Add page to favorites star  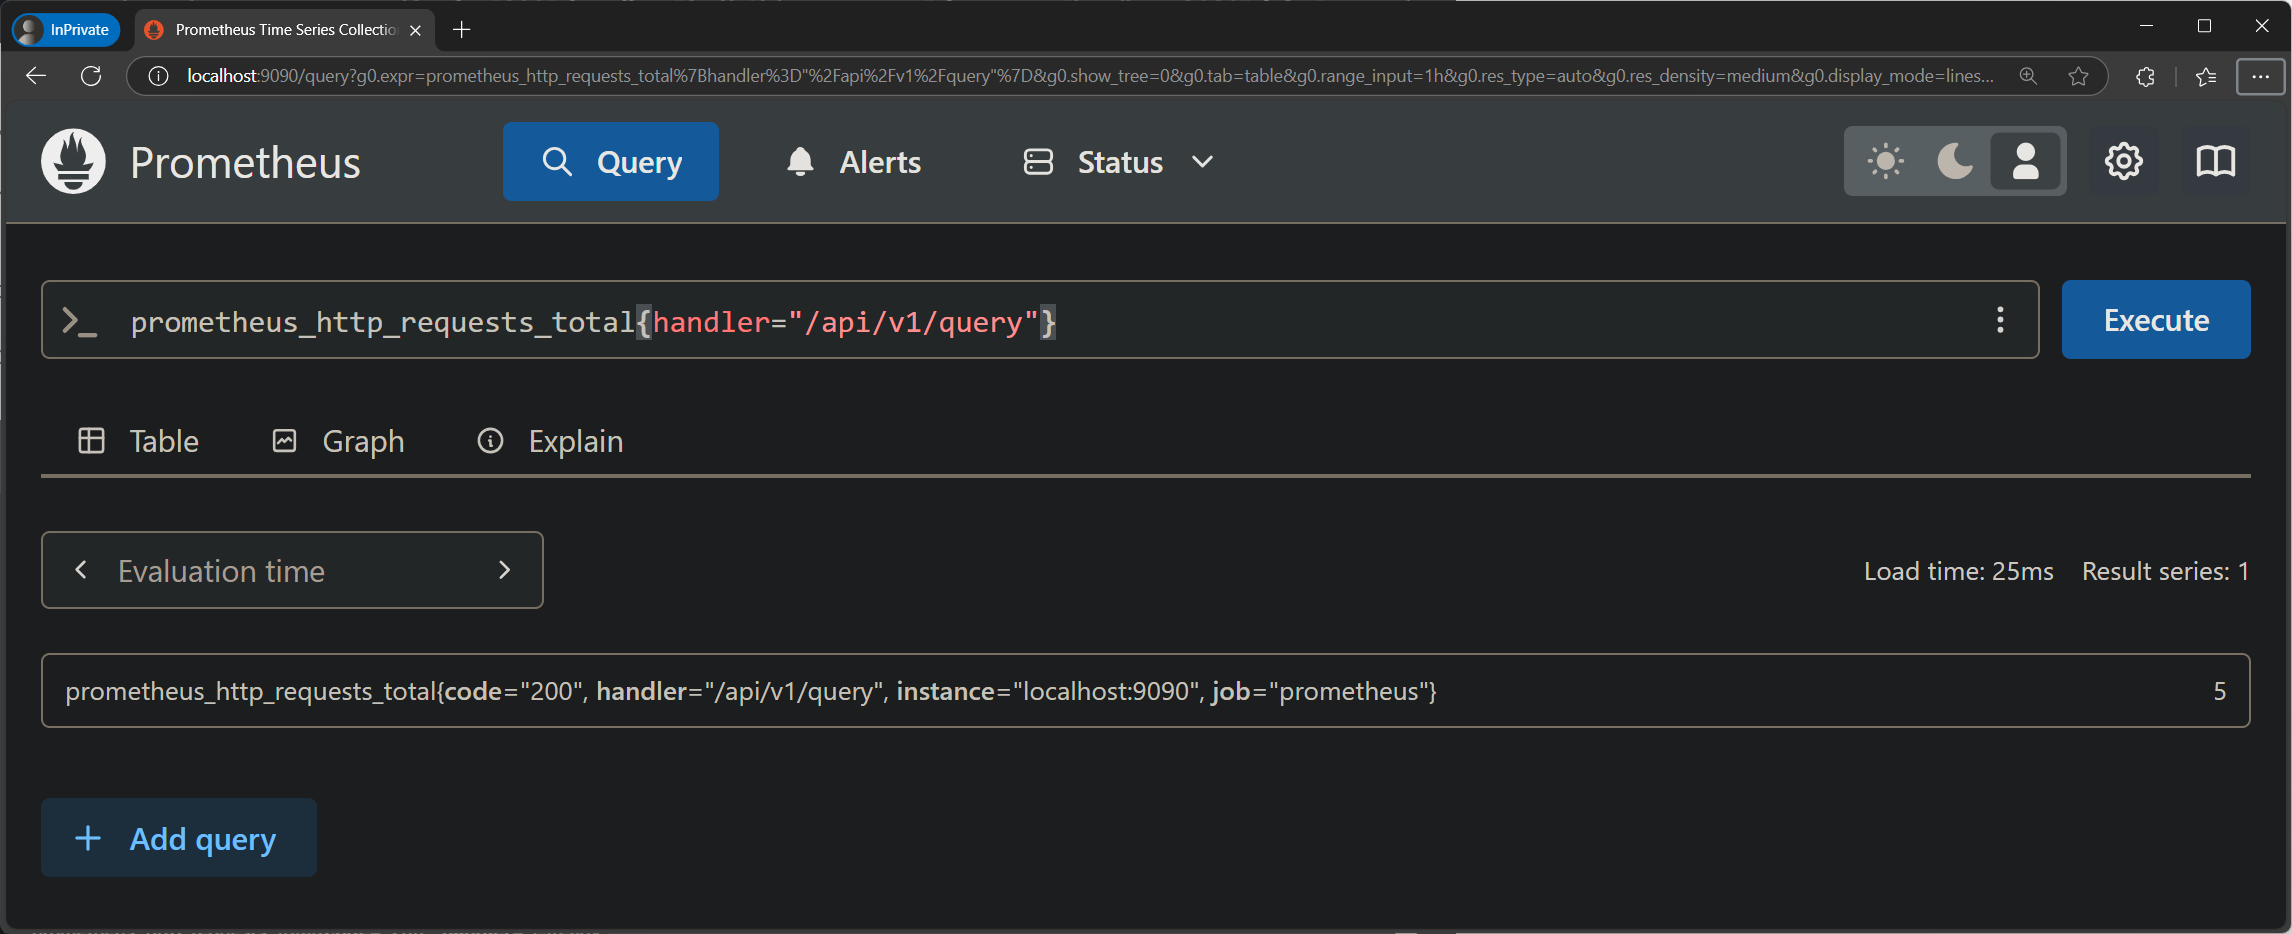tap(2078, 76)
